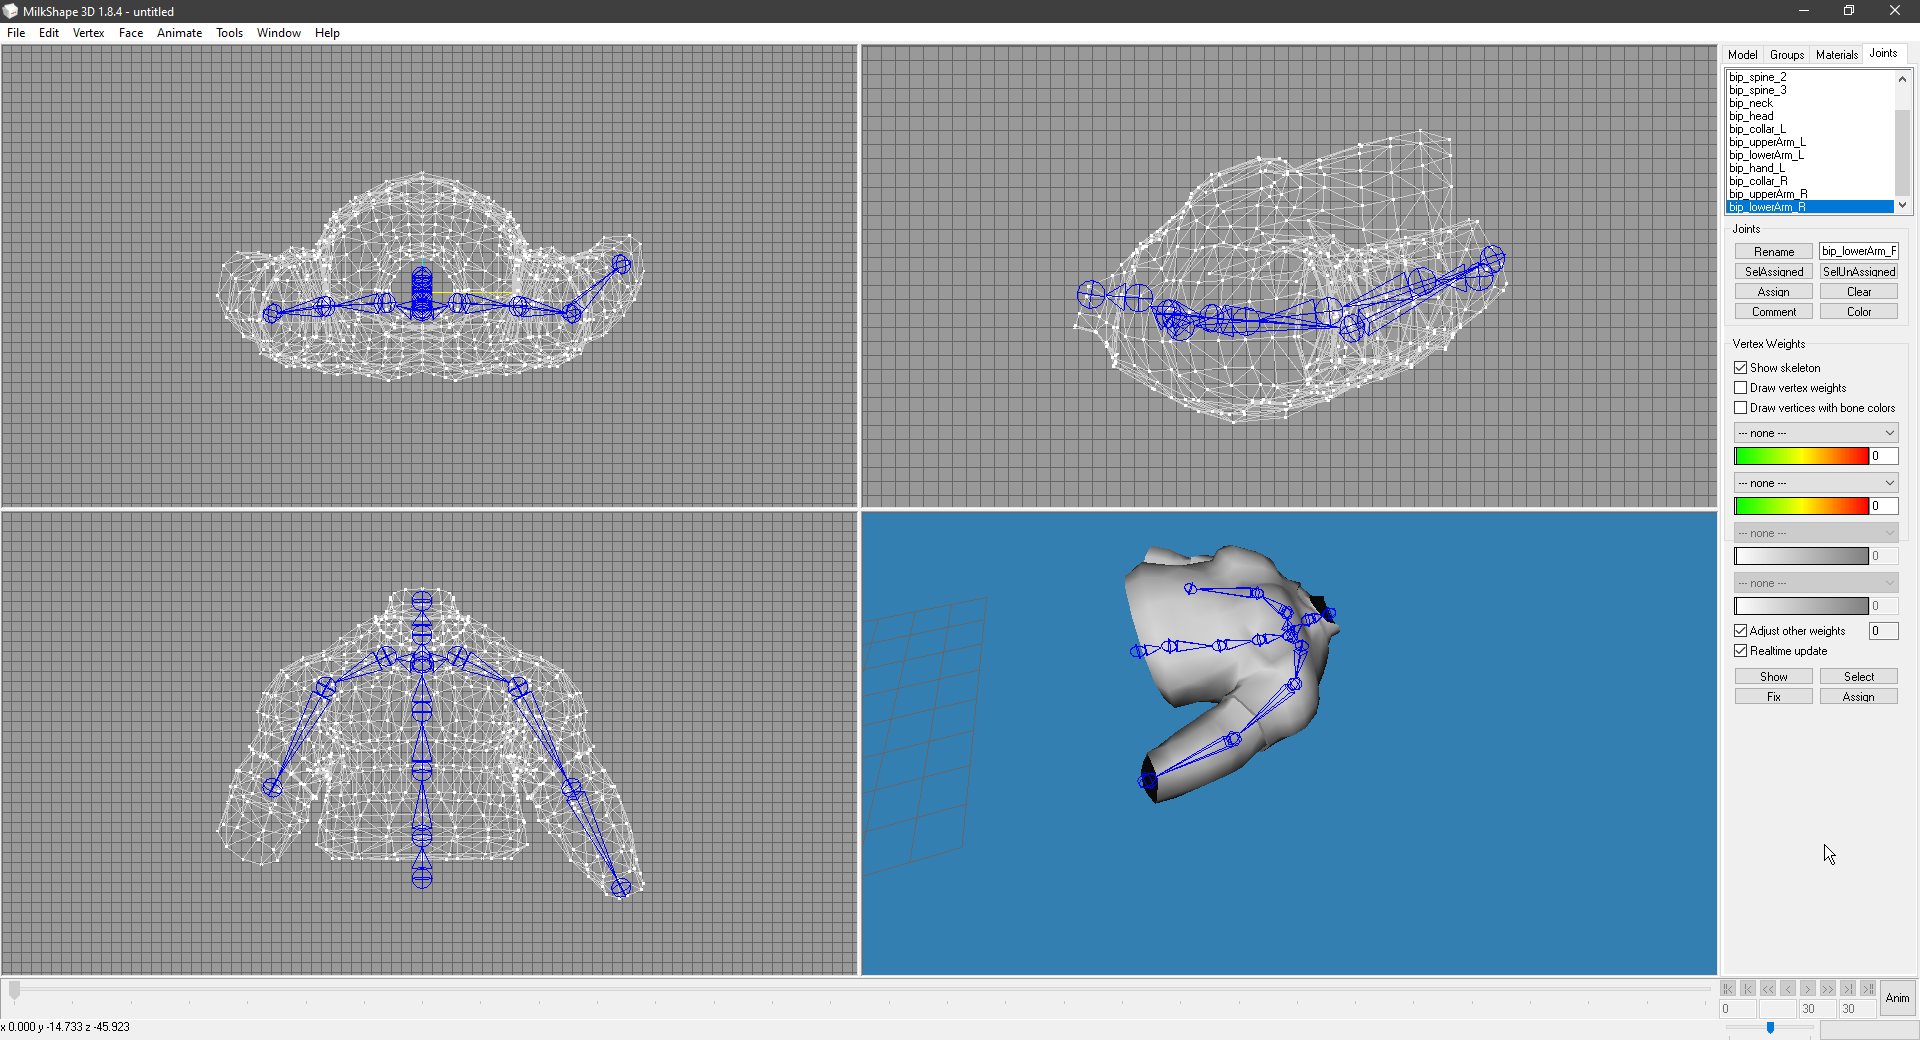Click the MilkShape 3D title bar icon
This screenshot has width=1920, height=1040.
pos(10,11)
